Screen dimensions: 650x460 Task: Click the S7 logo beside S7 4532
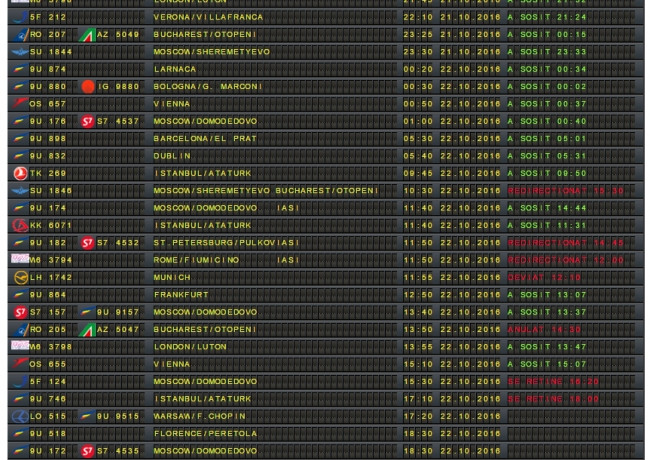[88, 243]
